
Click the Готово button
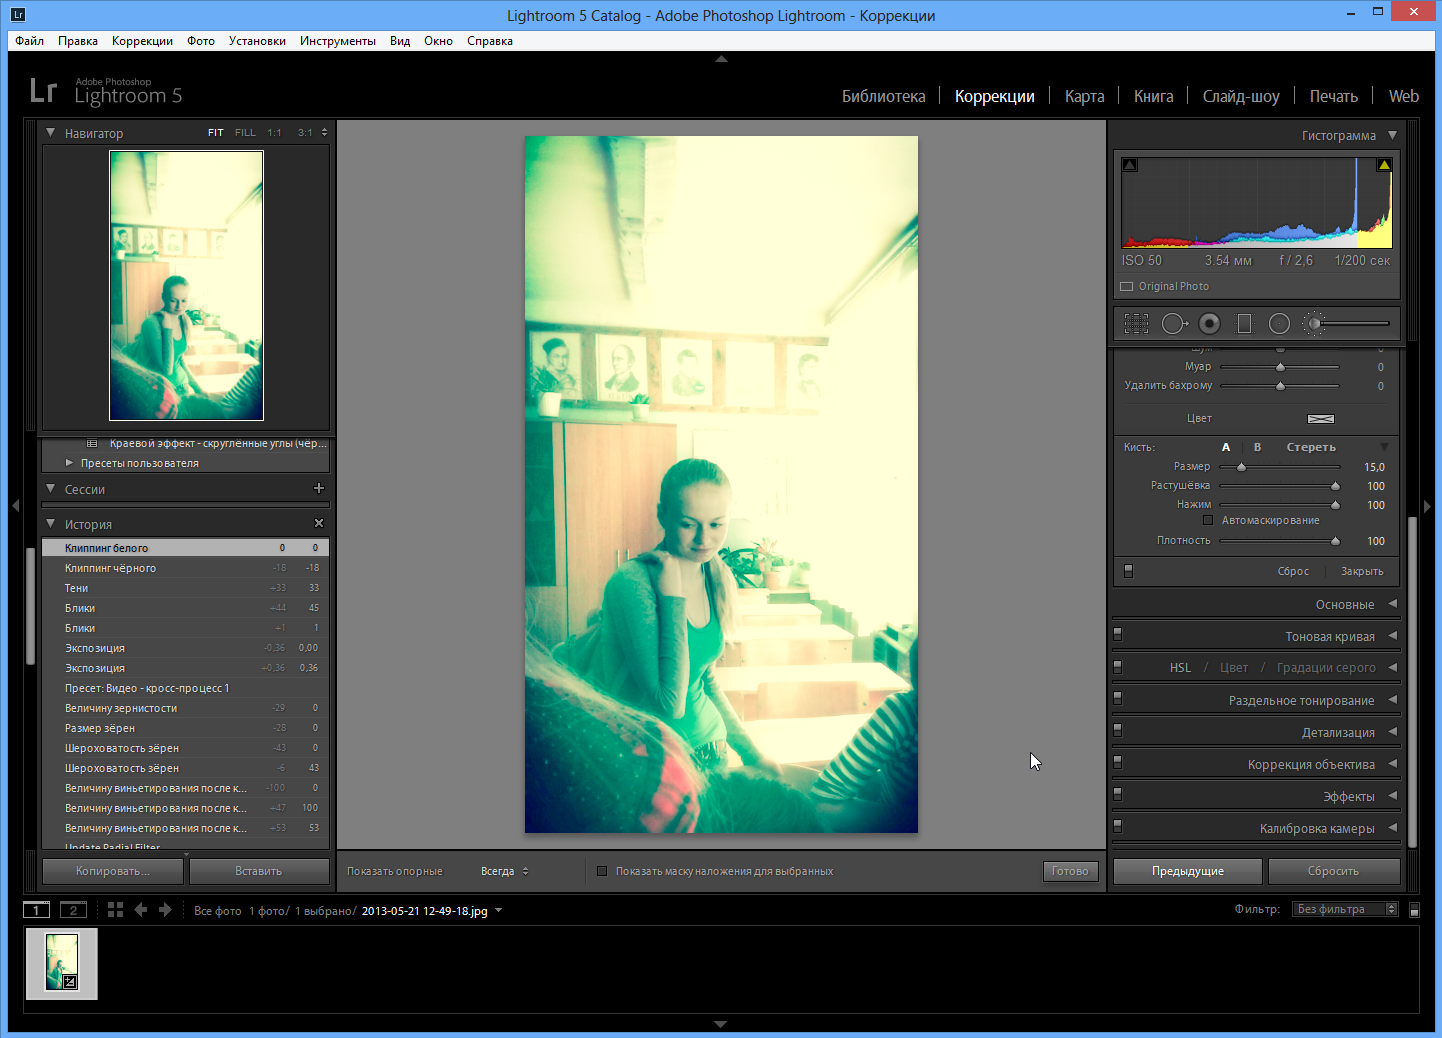[x=1070, y=871]
